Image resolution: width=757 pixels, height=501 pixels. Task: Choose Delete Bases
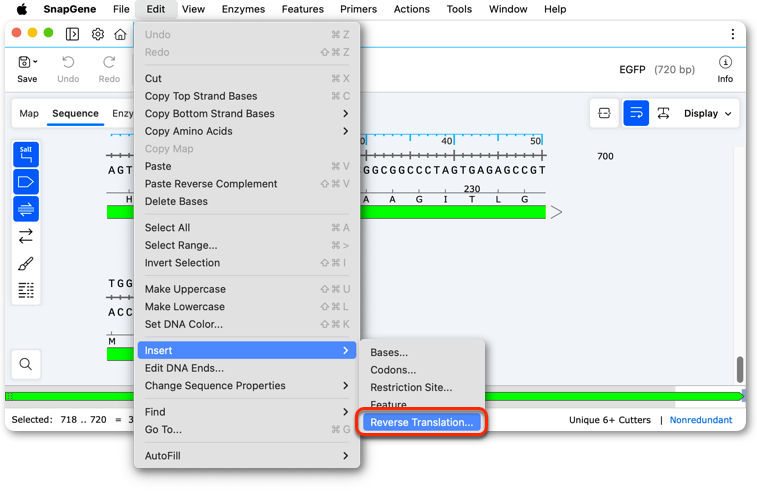[x=247, y=201]
